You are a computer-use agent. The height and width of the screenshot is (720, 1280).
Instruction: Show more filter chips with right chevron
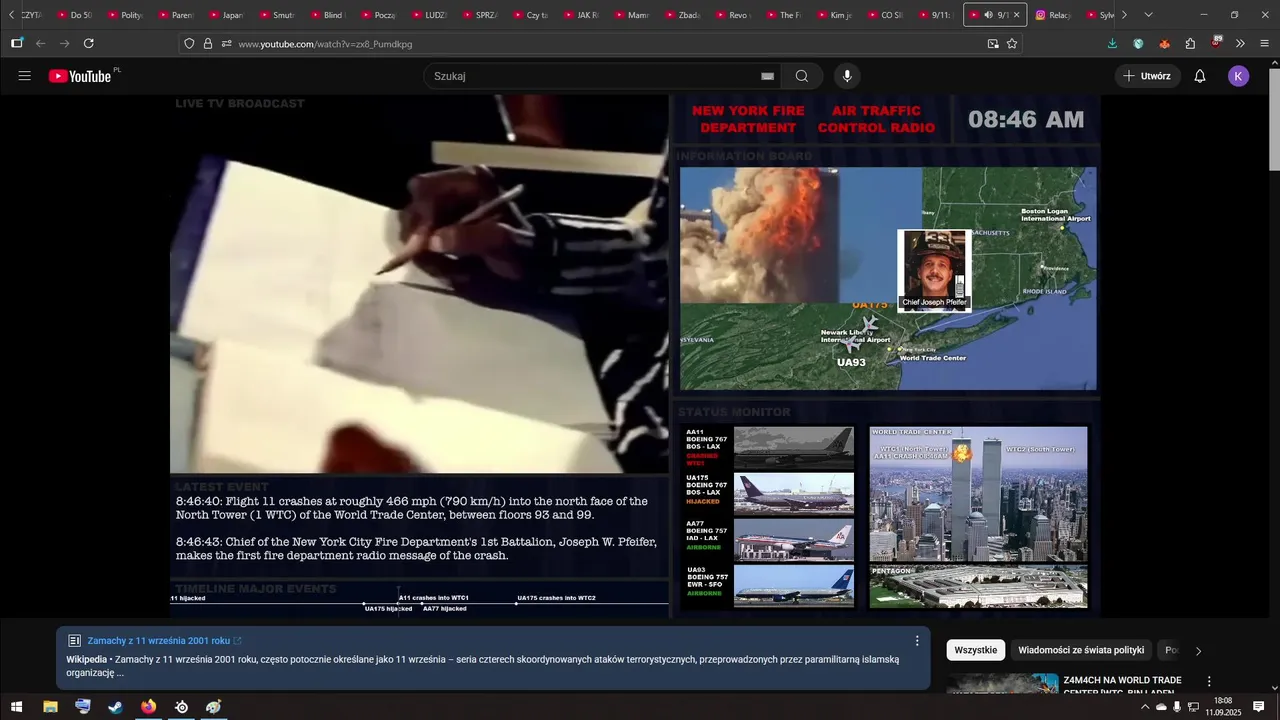[1198, 651]
